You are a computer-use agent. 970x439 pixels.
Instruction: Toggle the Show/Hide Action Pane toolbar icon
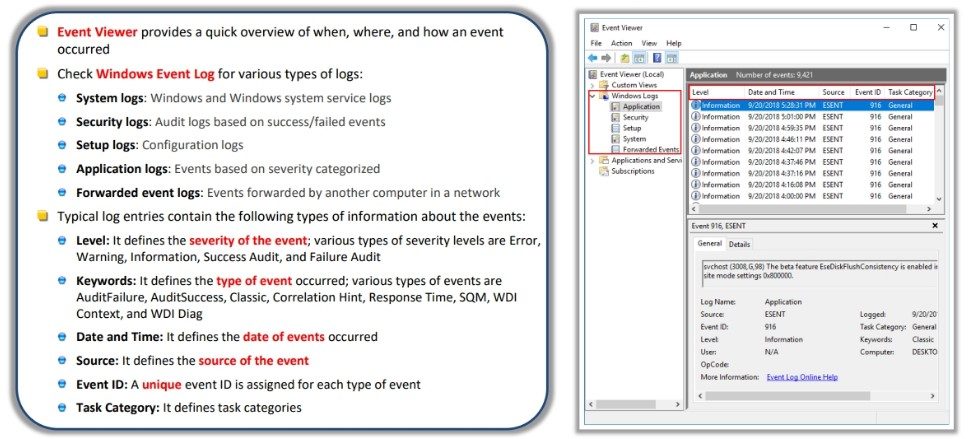click(x=672, y=58)
